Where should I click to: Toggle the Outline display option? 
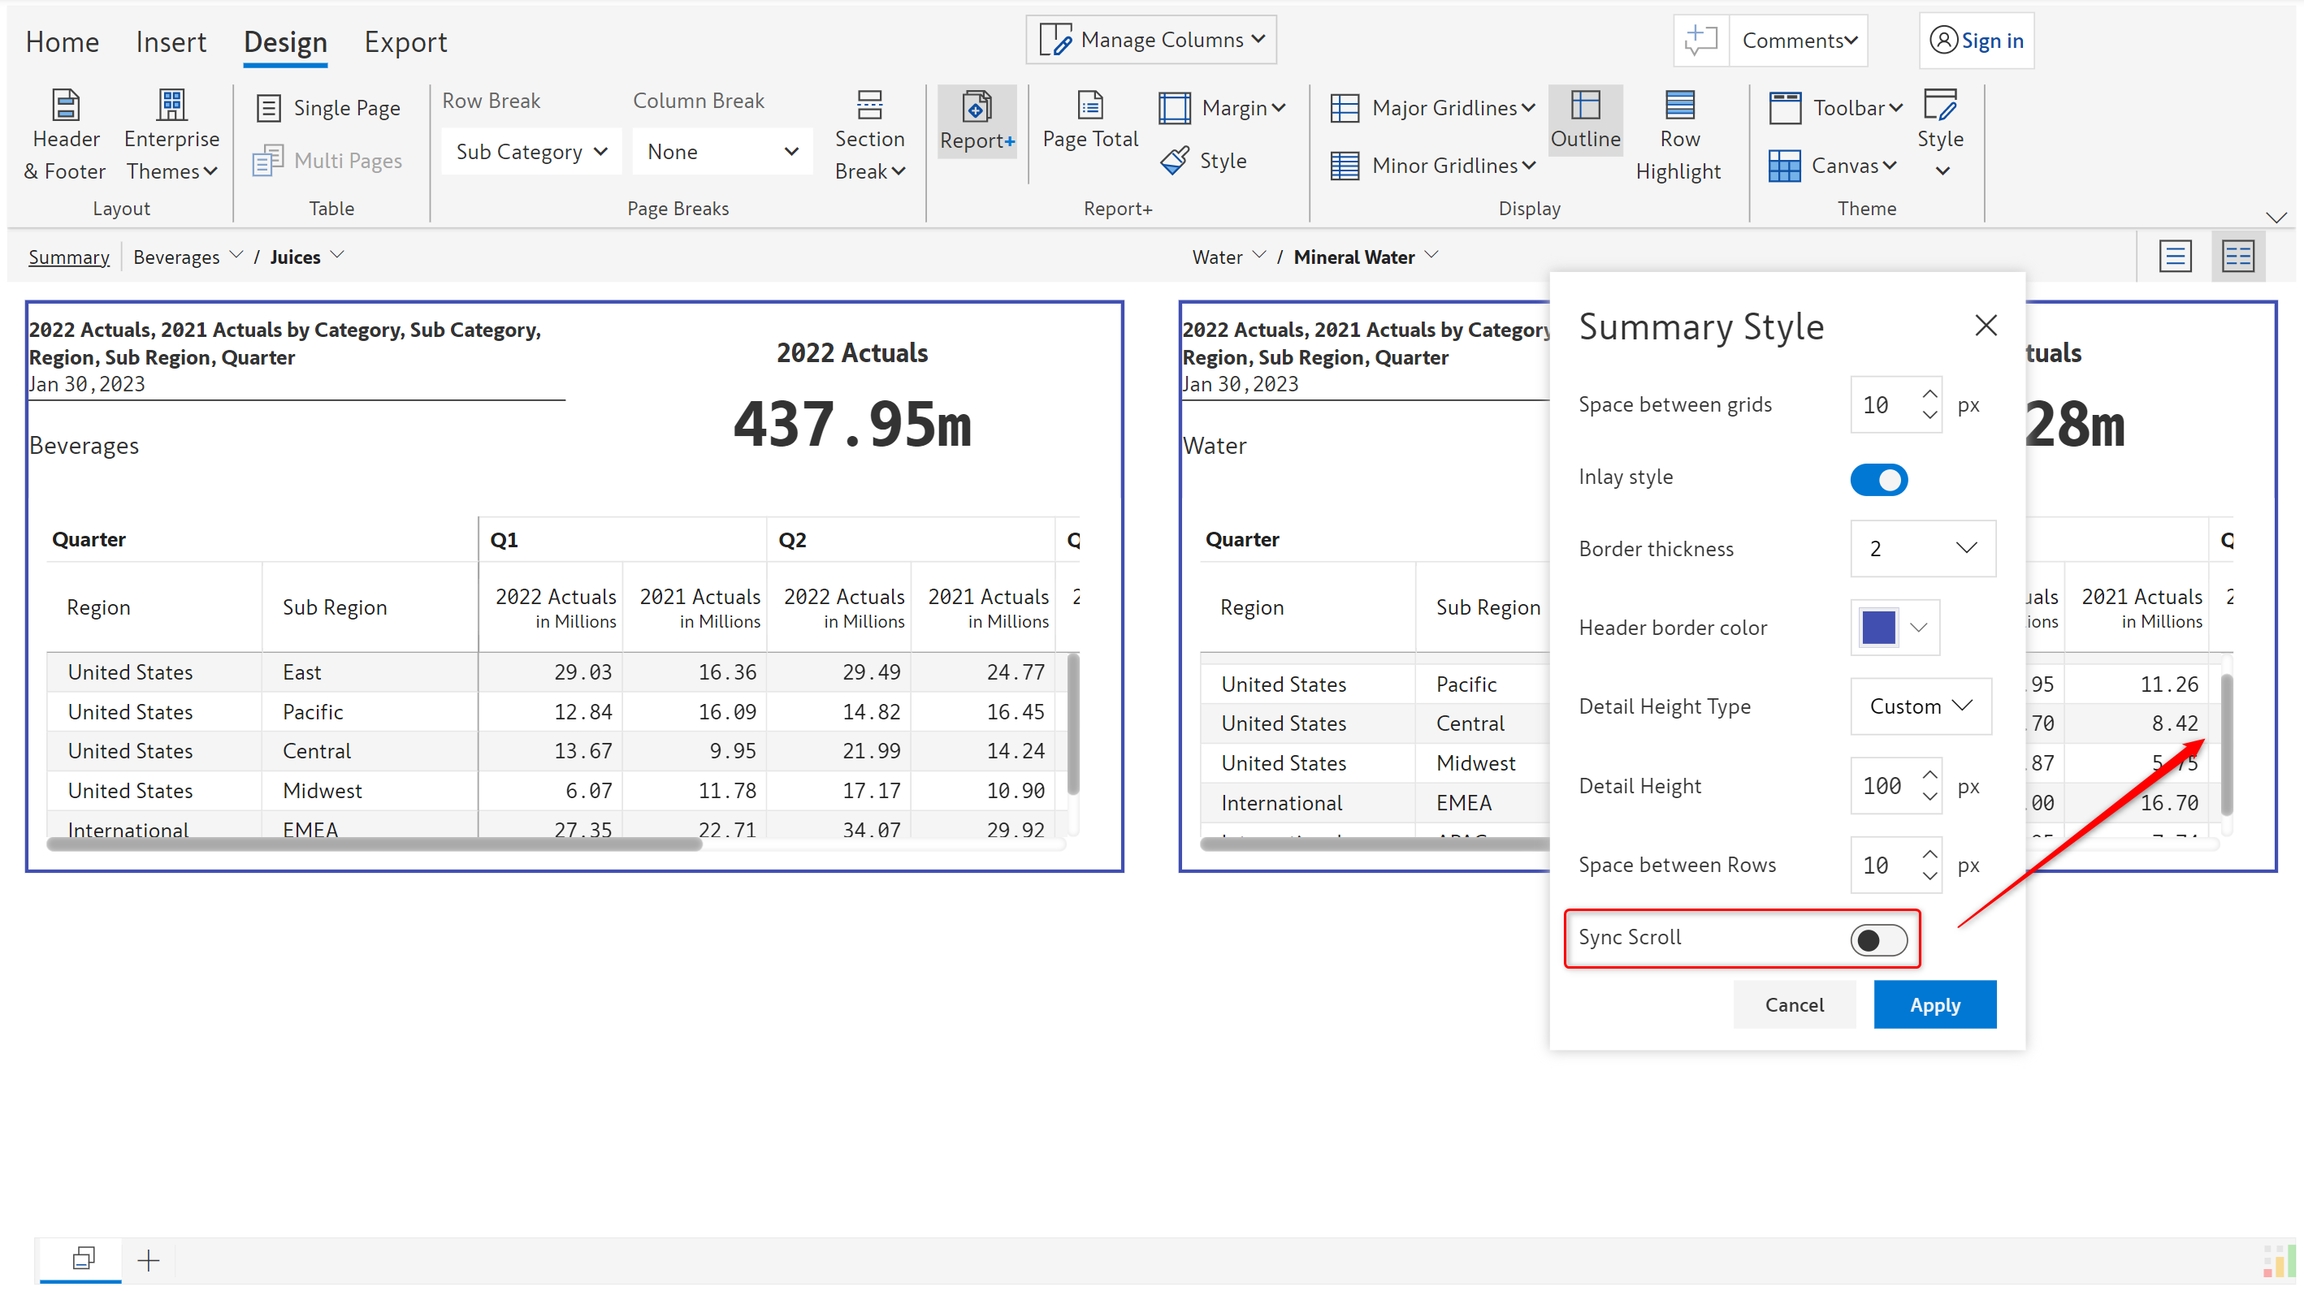pyautogui.click(x=1585, y=119)
